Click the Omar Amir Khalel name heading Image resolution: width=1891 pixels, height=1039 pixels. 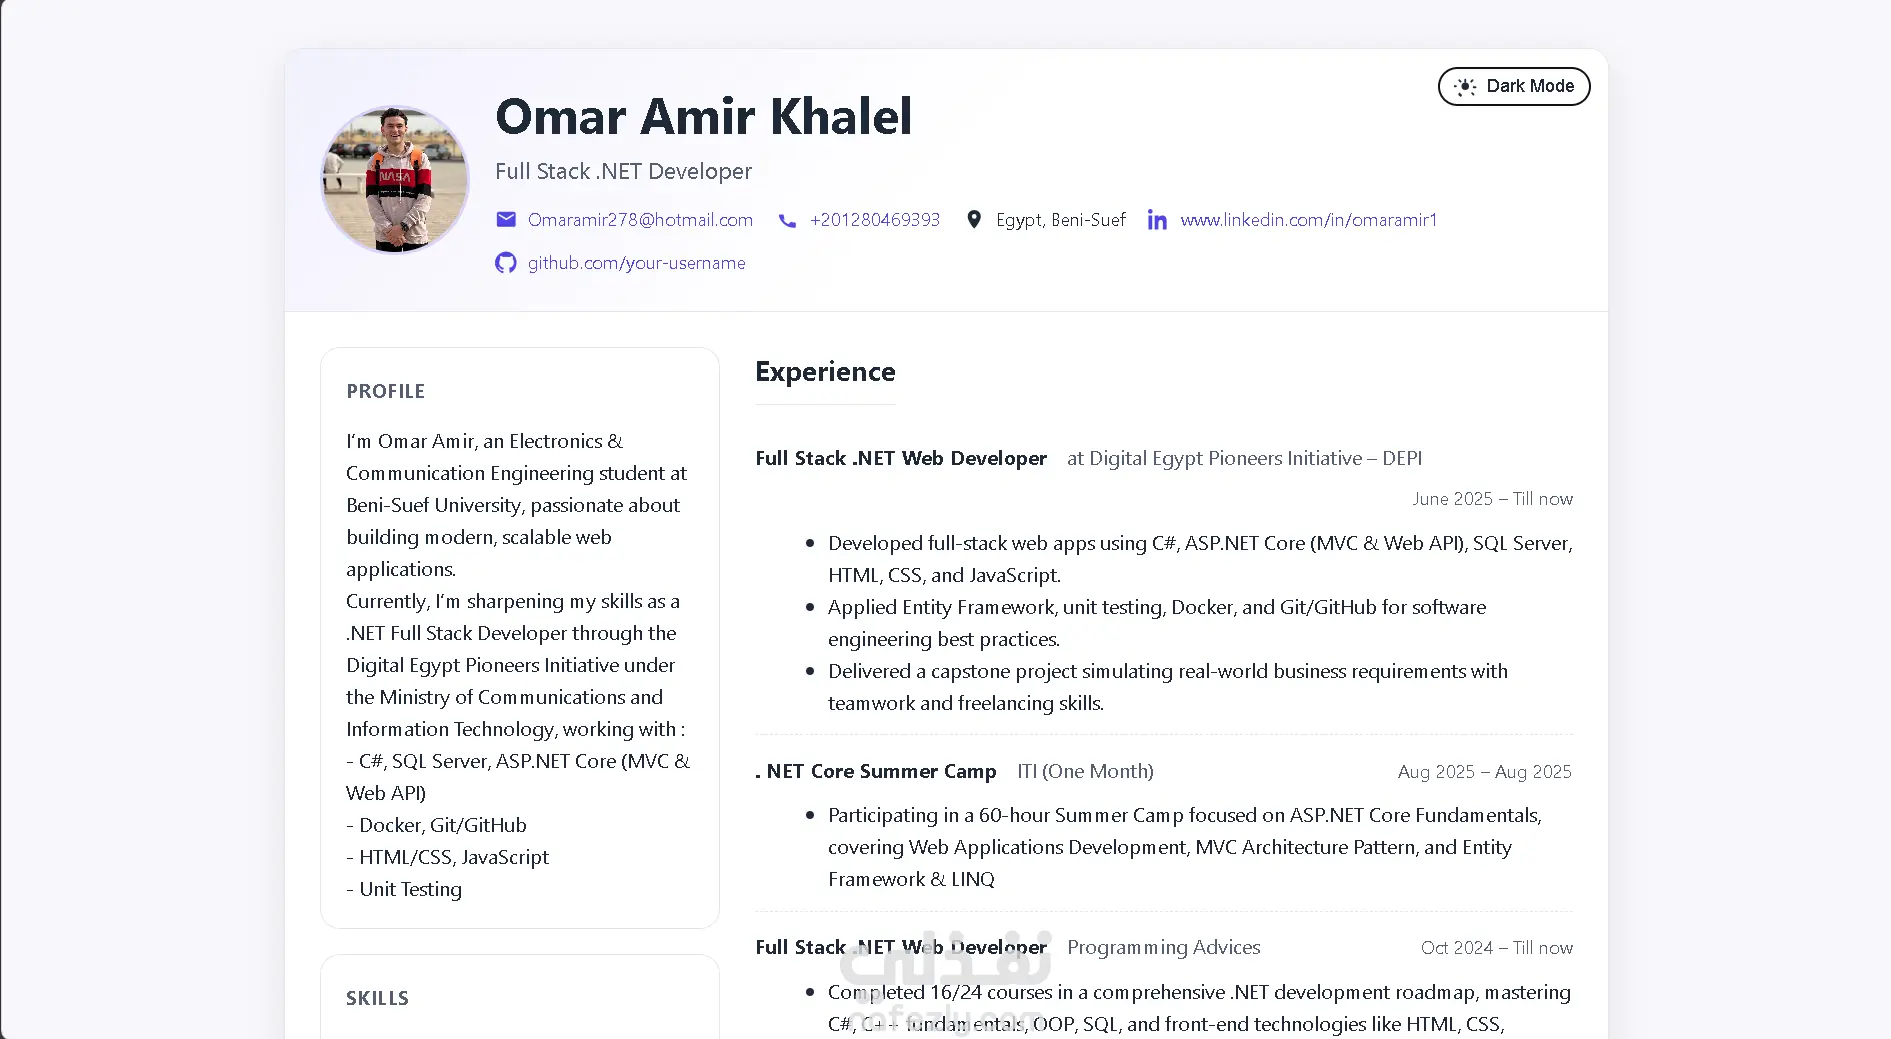(703, 116)
